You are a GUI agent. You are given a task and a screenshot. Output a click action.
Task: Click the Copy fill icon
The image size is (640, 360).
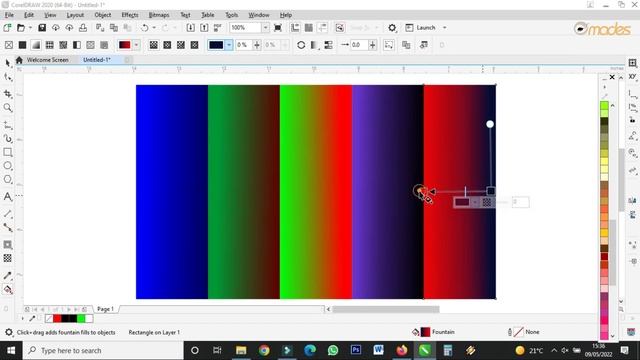[406, 45]
